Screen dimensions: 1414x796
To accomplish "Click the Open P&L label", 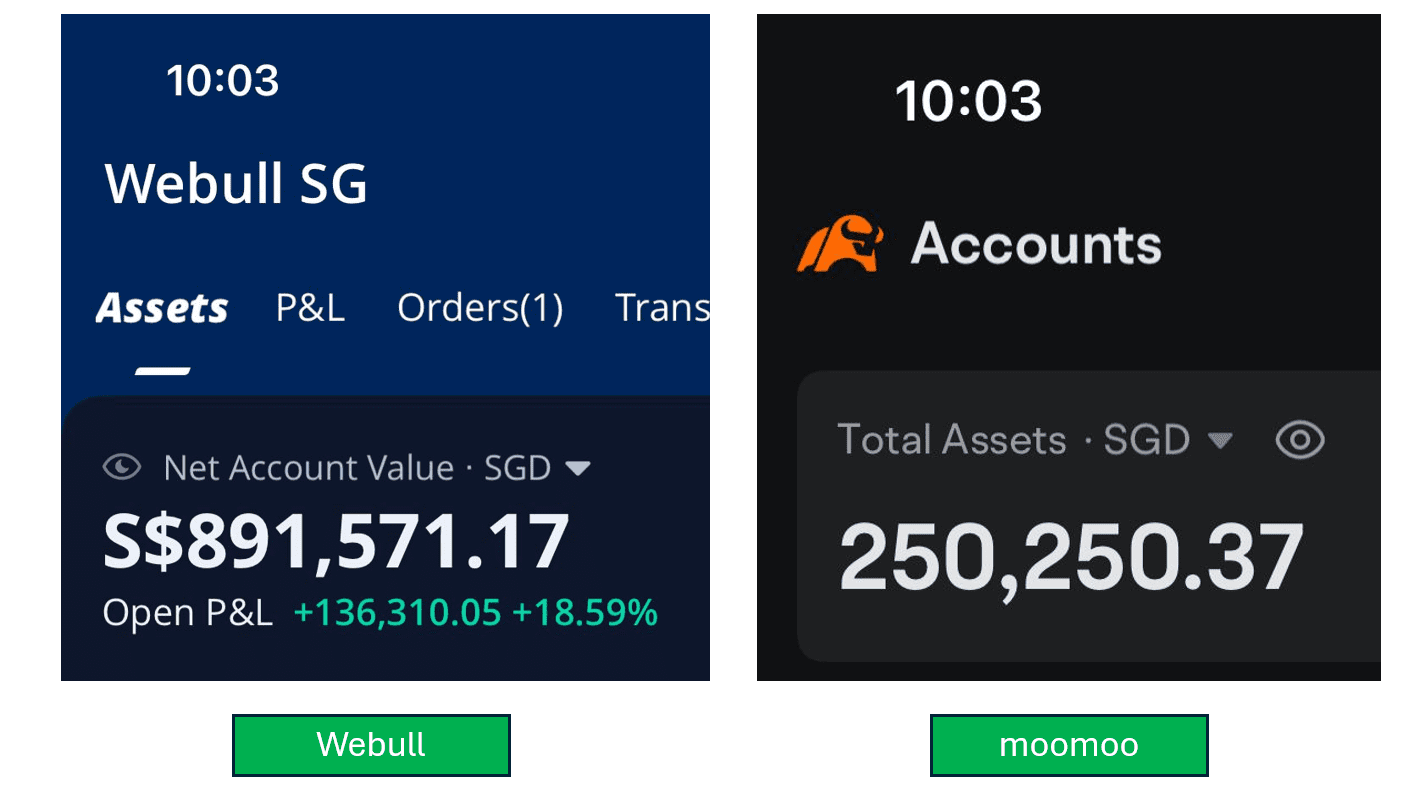I will click(188, 613).
